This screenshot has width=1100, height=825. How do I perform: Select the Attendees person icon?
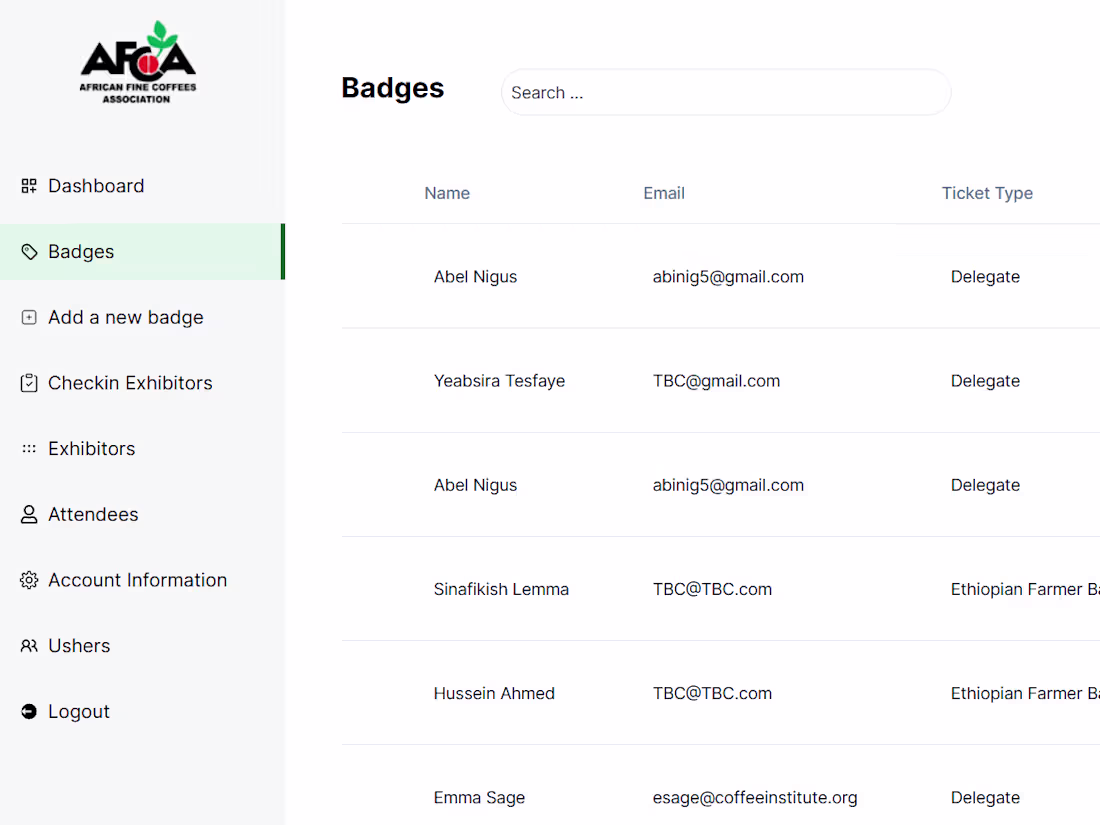pos(28,514)
